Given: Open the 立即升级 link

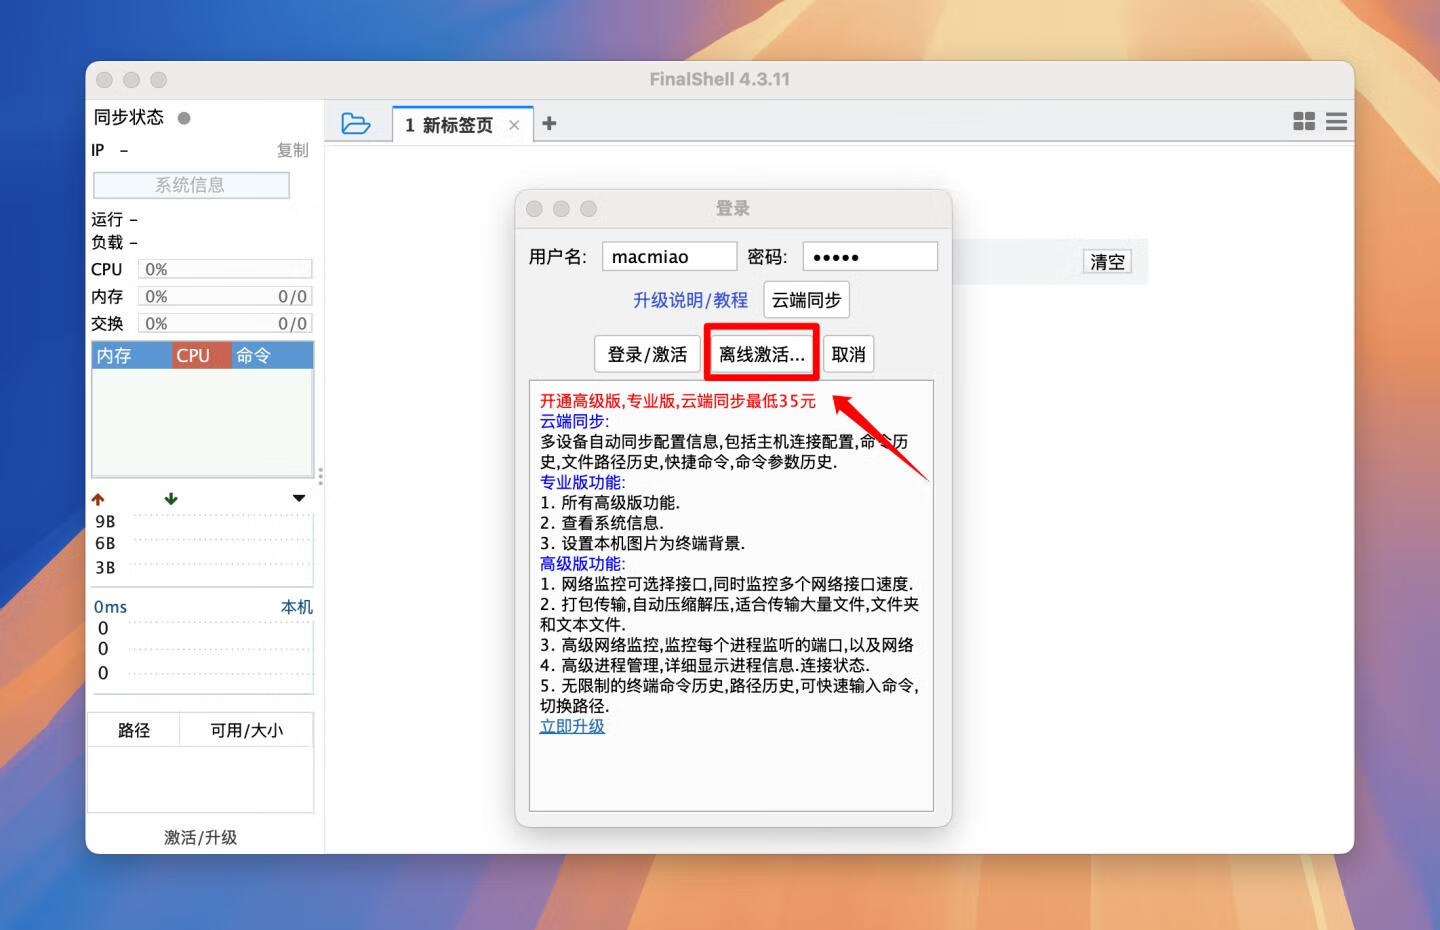Looking at the screenshot, I should click(572, 726).
